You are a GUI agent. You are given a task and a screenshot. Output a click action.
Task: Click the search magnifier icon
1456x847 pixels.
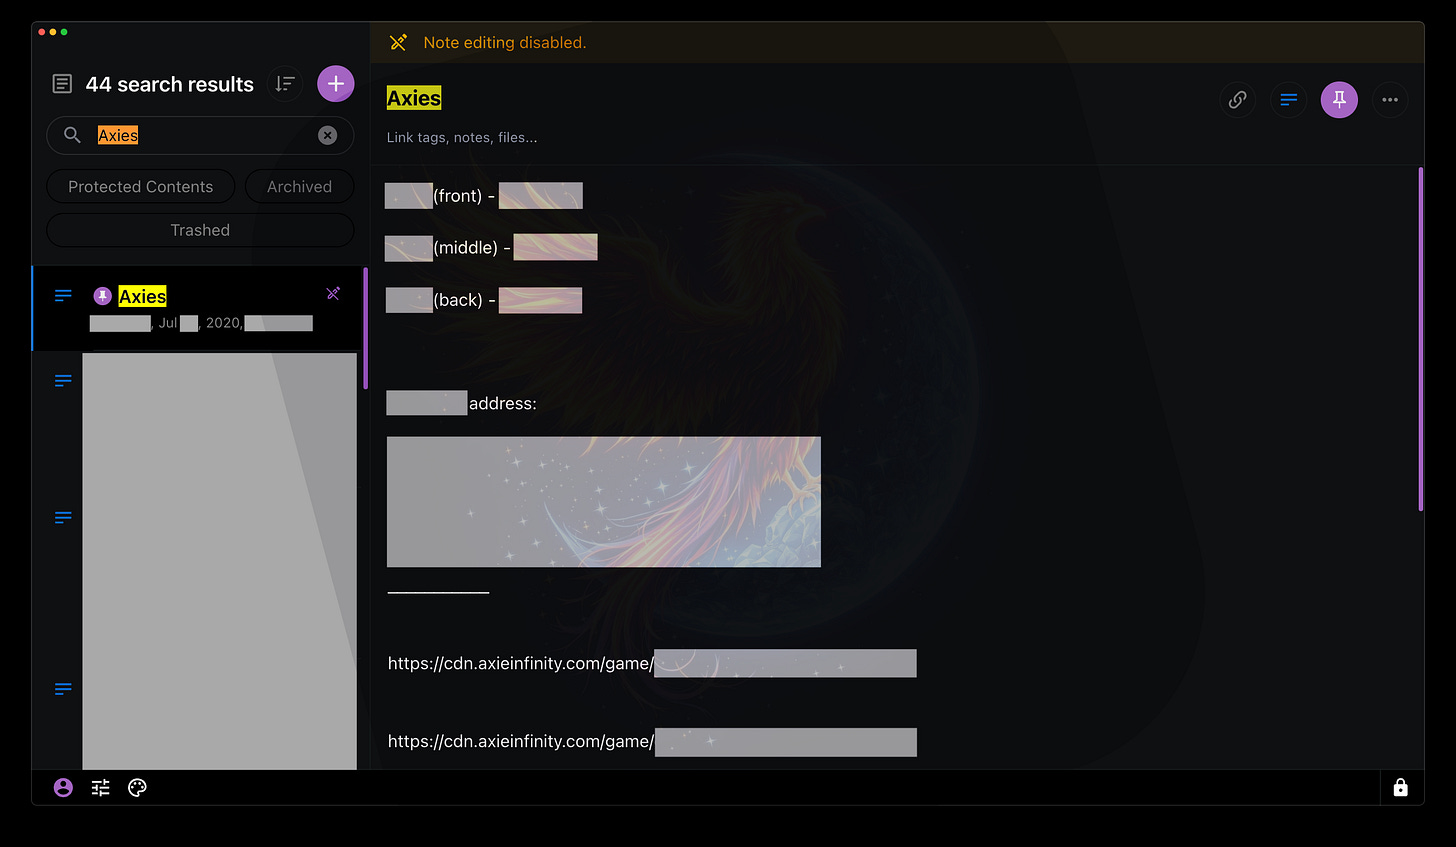(72, 135)
